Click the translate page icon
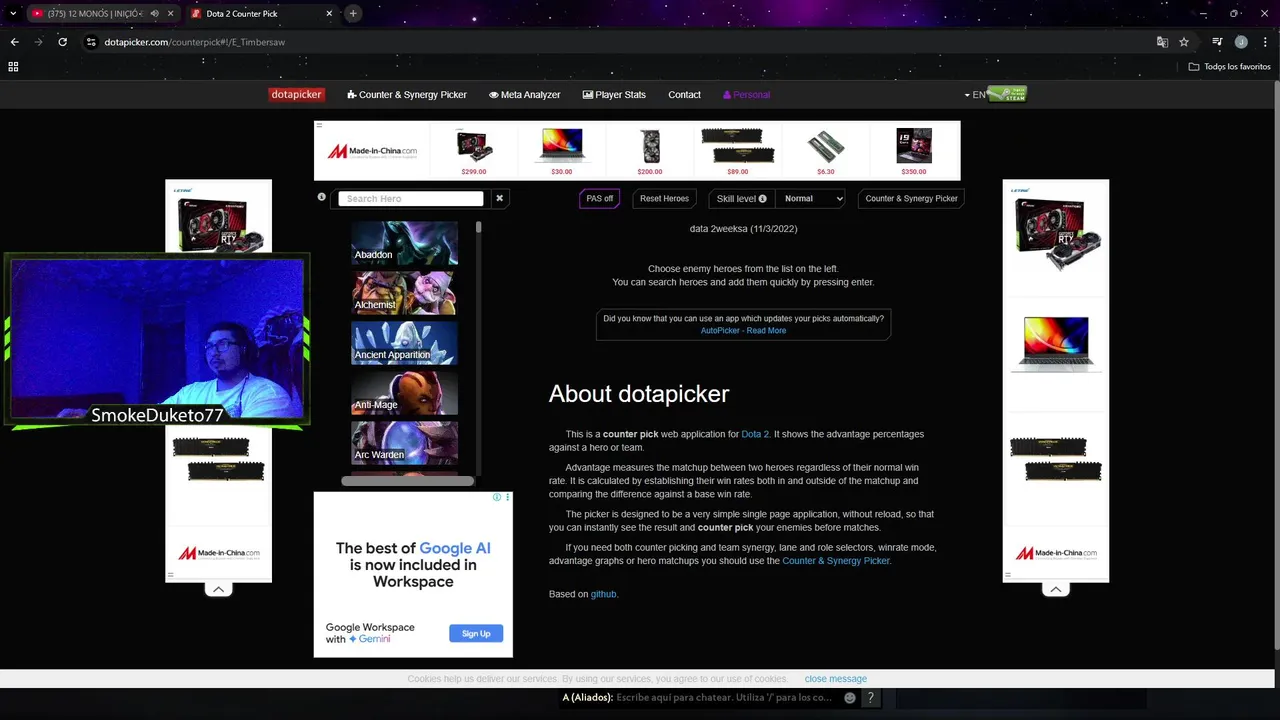 (1162, 42)
